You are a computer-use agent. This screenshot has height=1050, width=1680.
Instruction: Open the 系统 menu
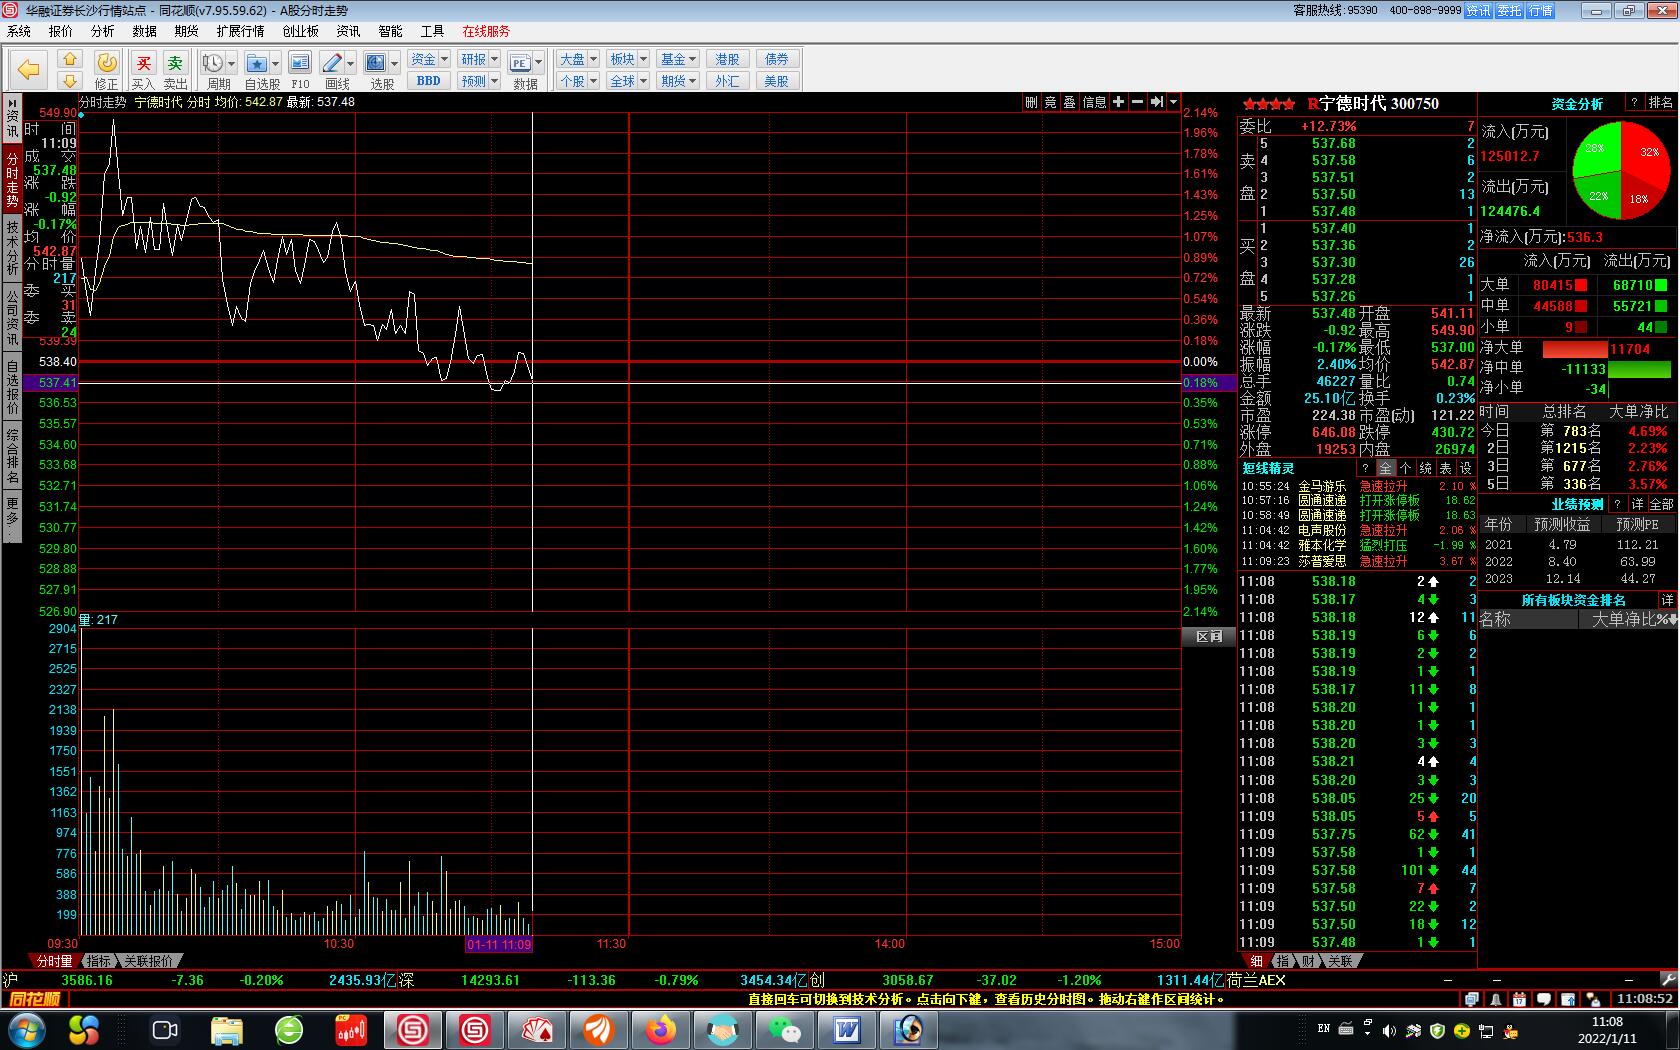pos(19,31)
